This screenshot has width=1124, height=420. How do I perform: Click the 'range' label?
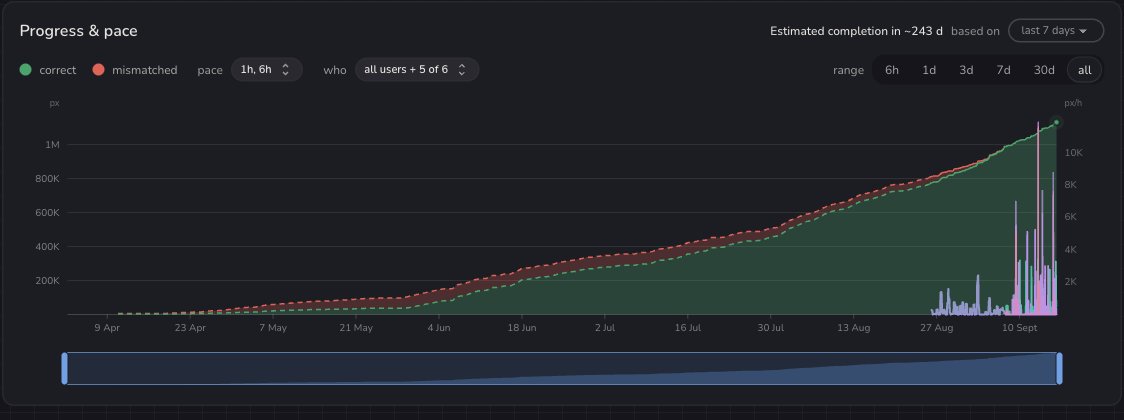848,70
